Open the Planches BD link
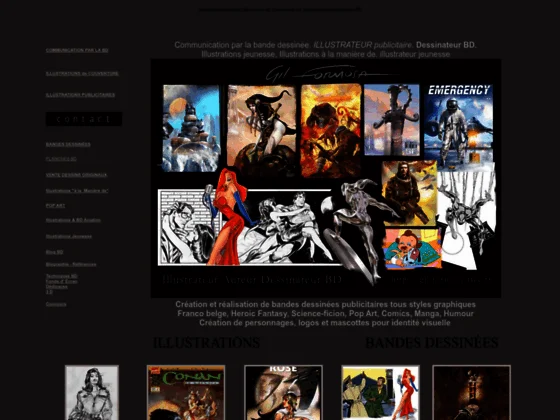Viewport: 560px width, 420px height. [x=61, y=159]
